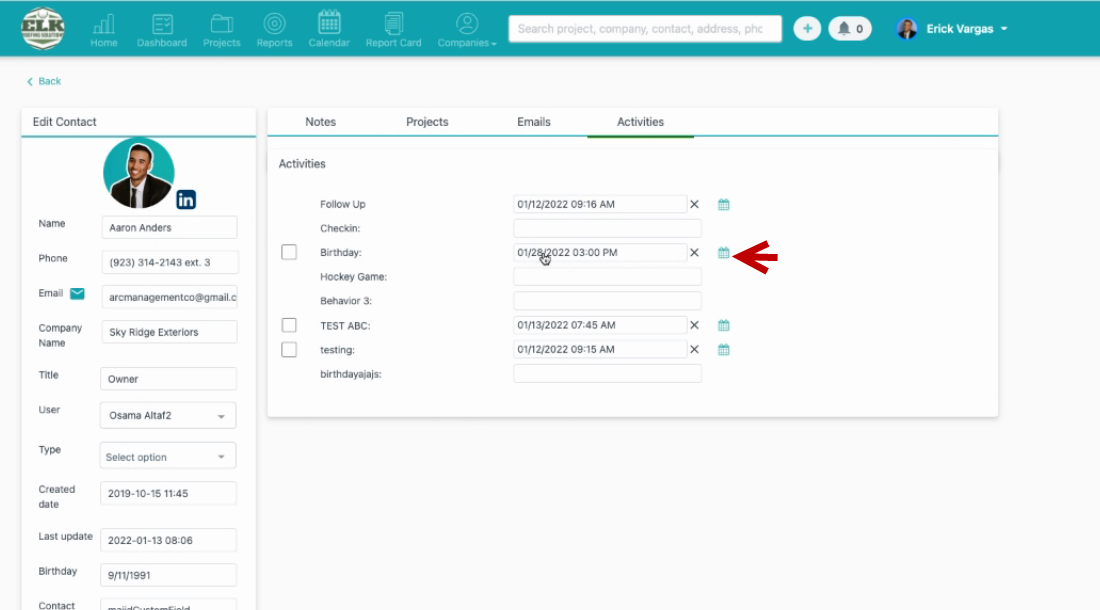Select the Activities tab

tap(640, 122)
